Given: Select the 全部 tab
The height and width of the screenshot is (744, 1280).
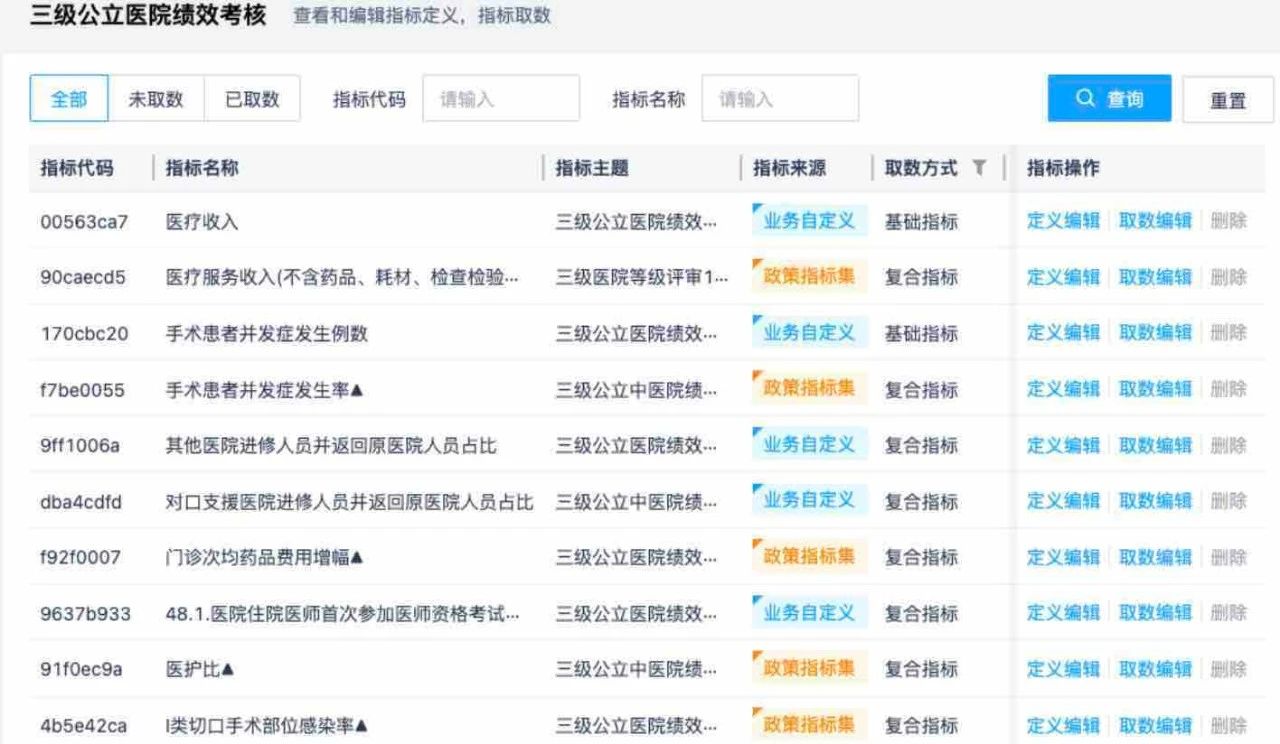Looking at the screenshot, I should [68, 98].
